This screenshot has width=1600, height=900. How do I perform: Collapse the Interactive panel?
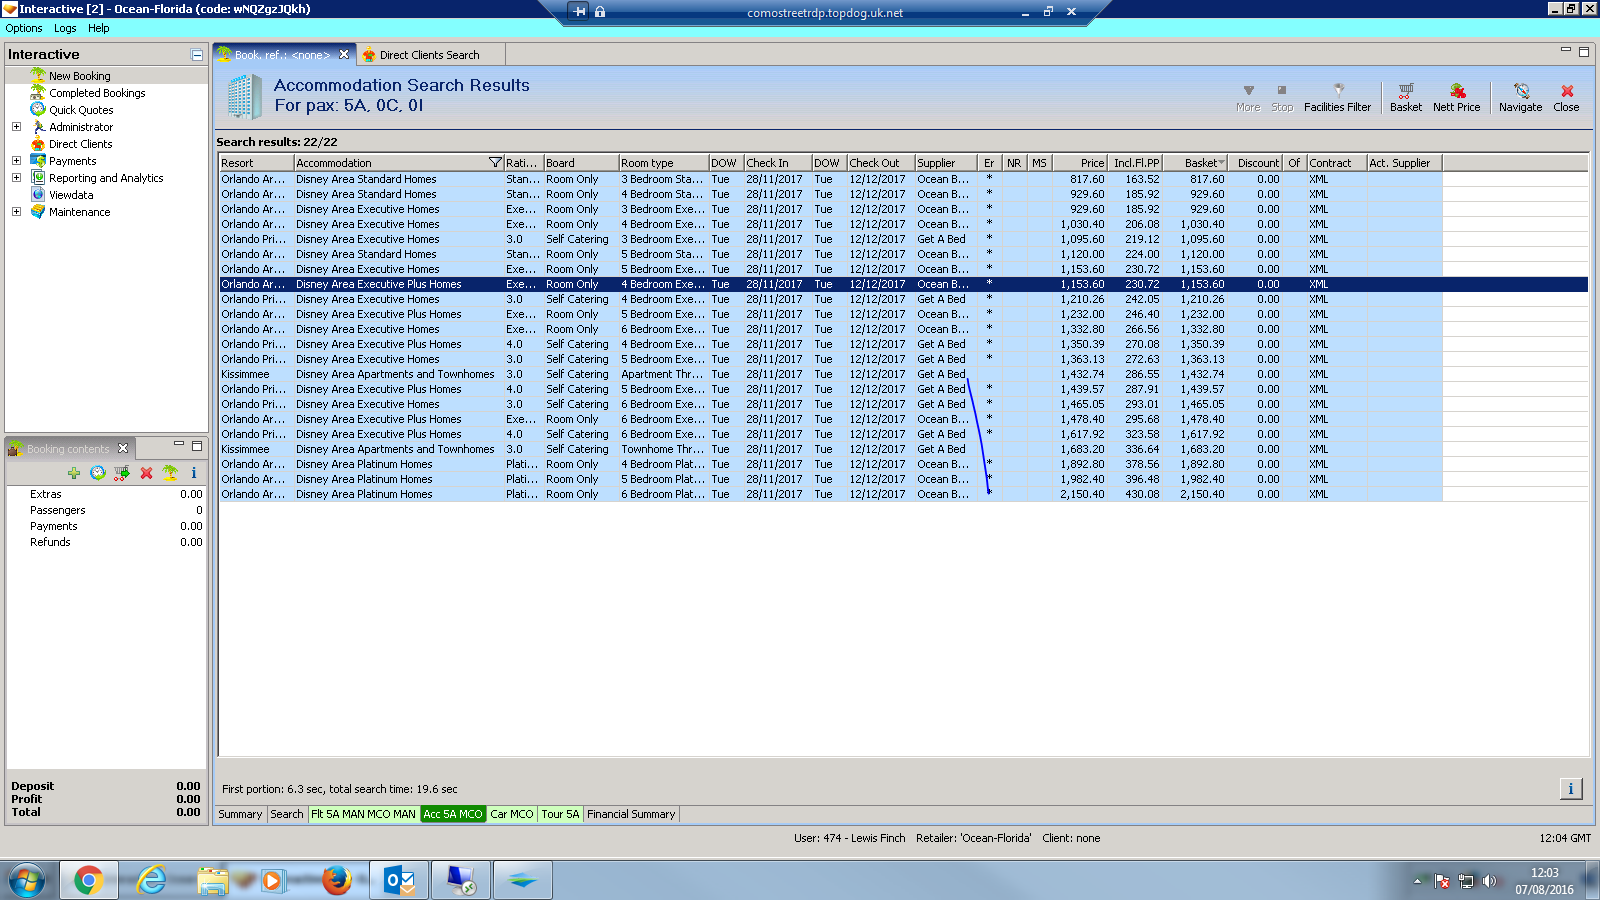[x=197, y=55]
